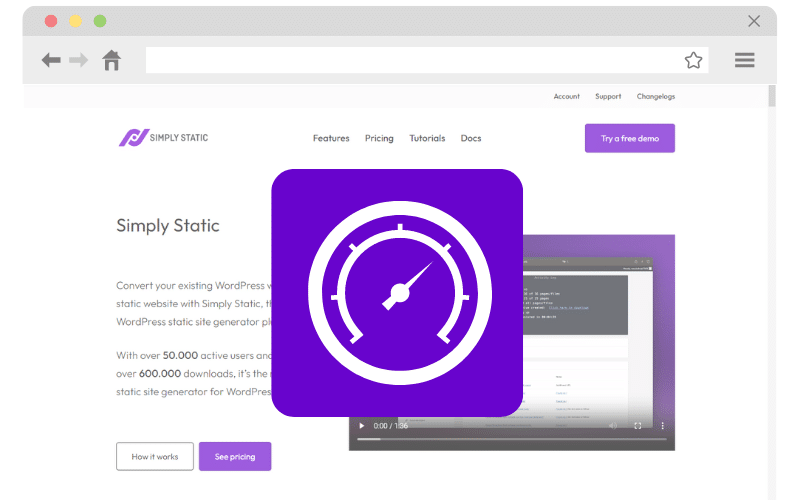
Task: Open the Pricing menu item
Action: coord(379,138)
